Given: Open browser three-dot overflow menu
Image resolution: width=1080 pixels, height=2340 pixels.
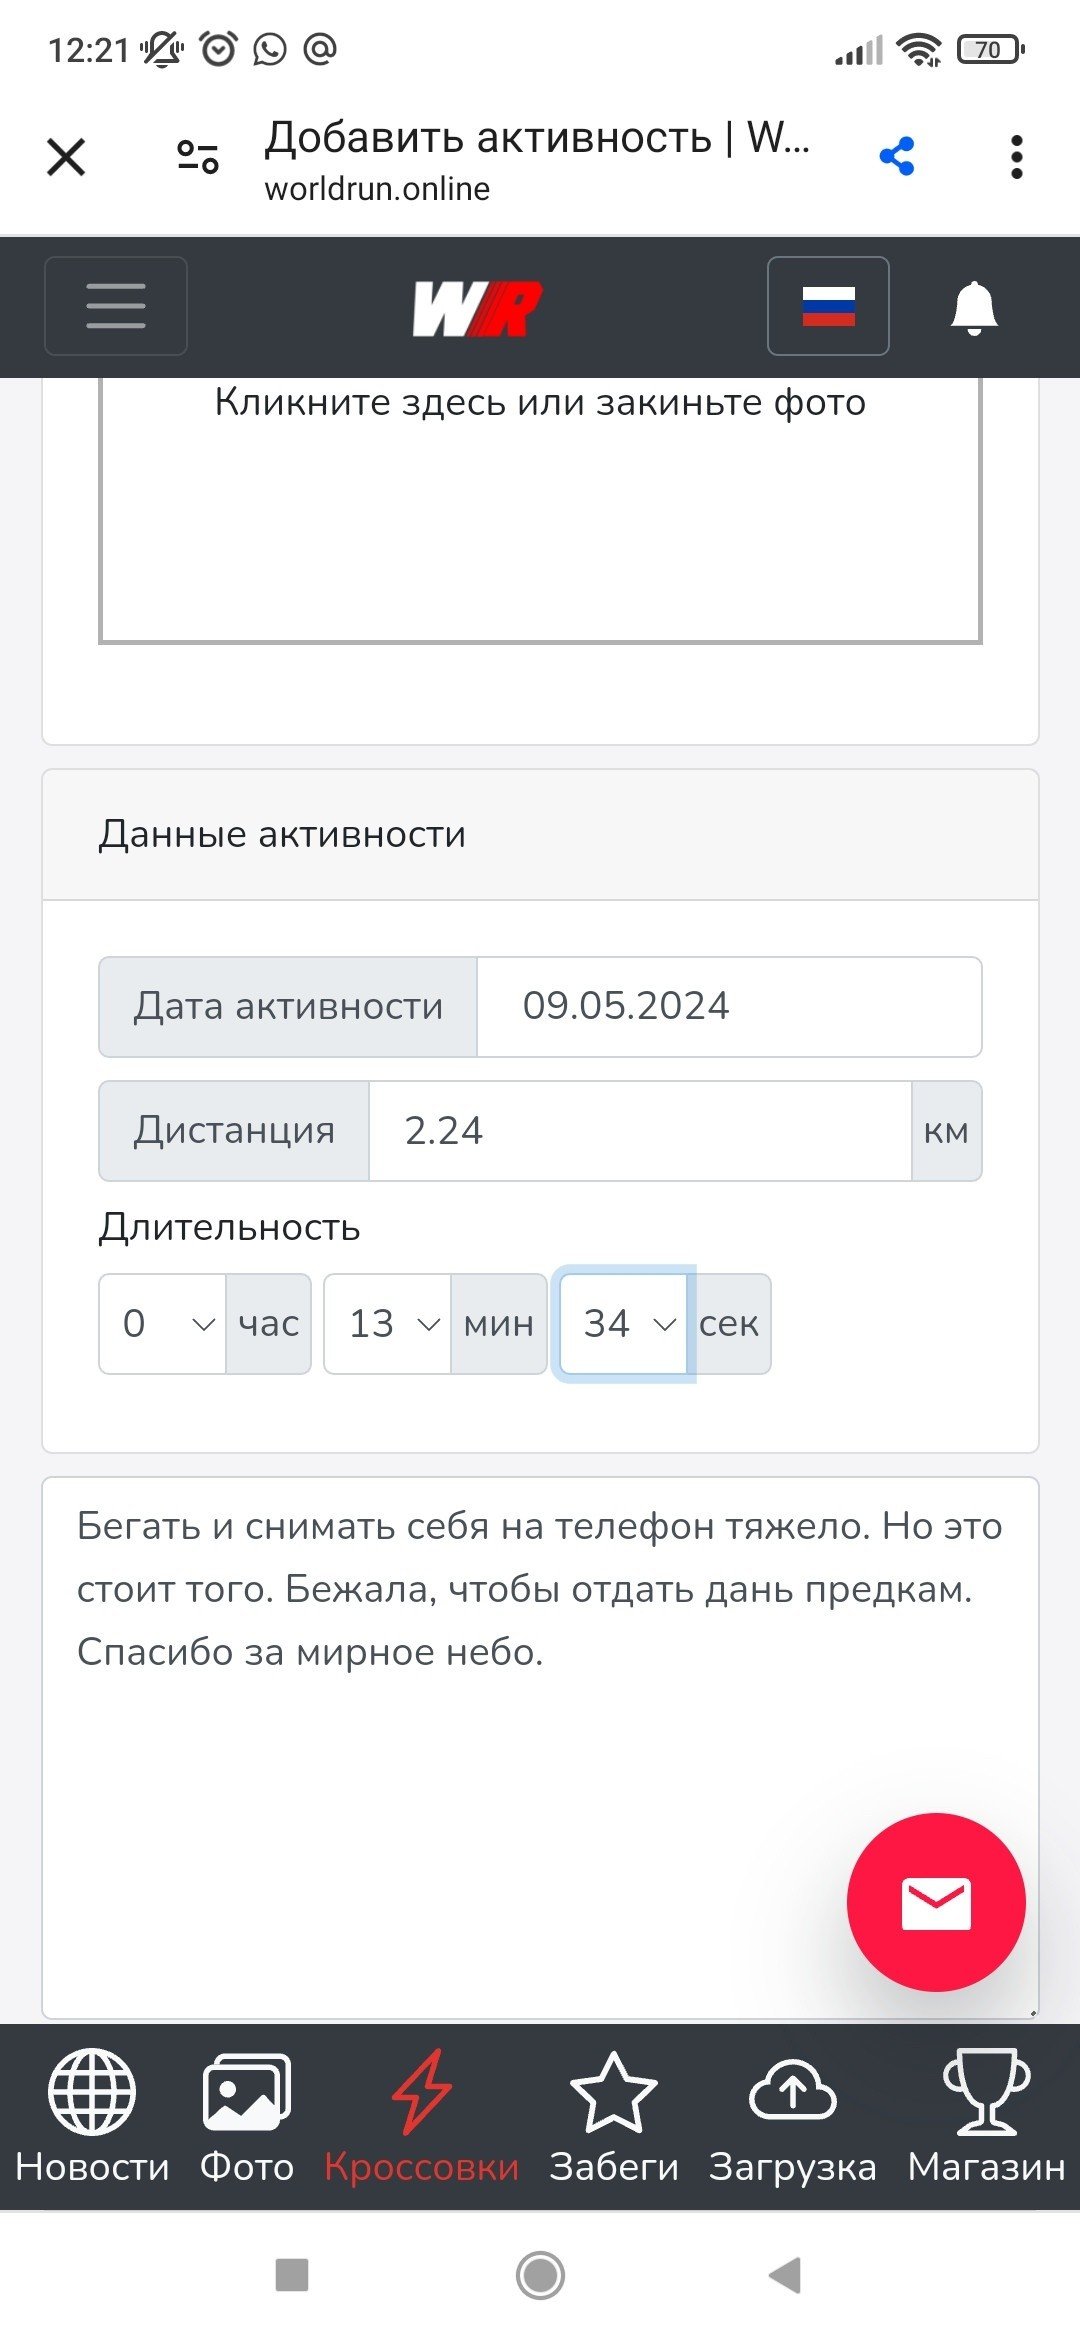Looking at the screenshot, I should [1017, 157].
